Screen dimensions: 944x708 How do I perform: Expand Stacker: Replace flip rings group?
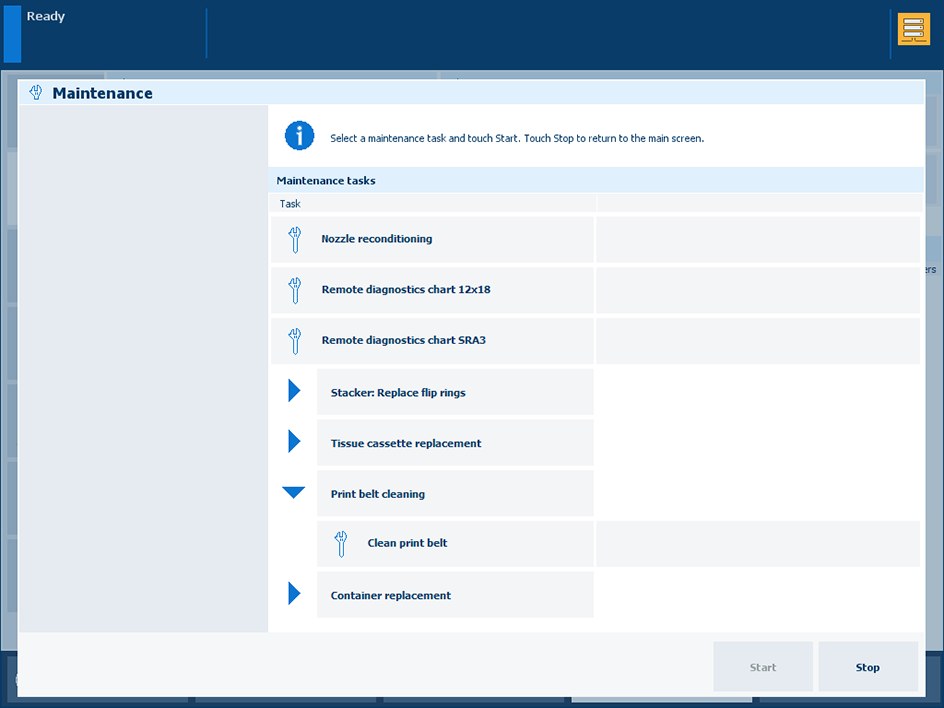pos(294,391)
